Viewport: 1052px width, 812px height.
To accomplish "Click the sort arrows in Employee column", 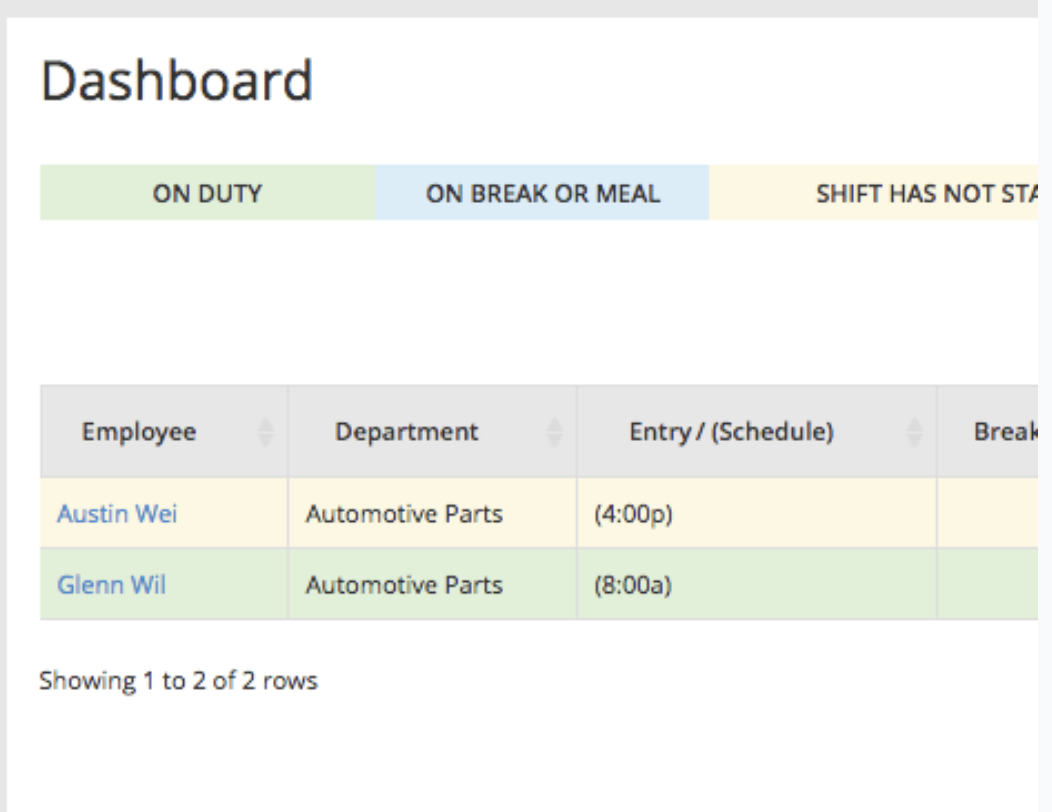I will coord(265,432).
